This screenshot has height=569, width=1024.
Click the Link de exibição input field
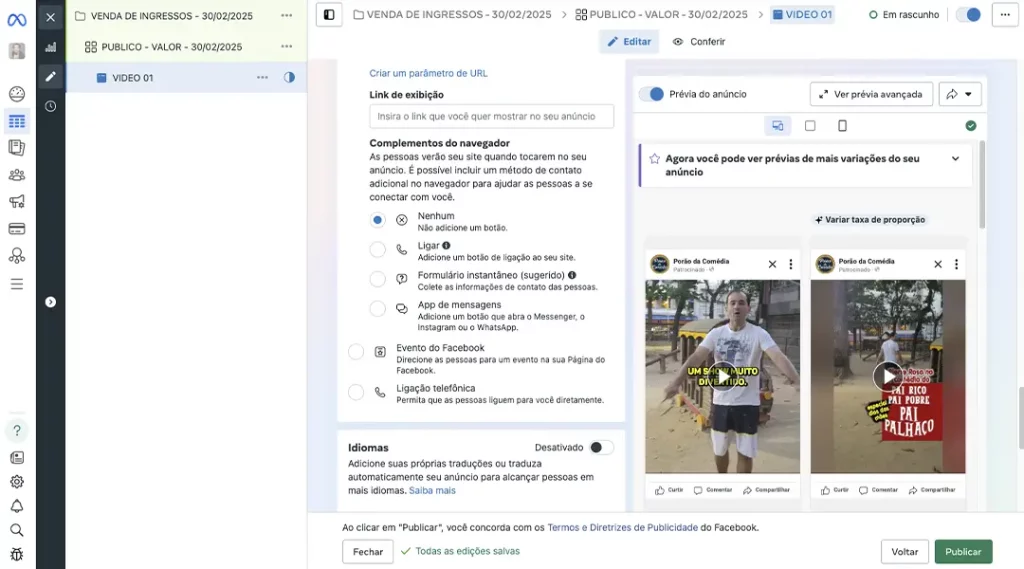coord(491,116)
